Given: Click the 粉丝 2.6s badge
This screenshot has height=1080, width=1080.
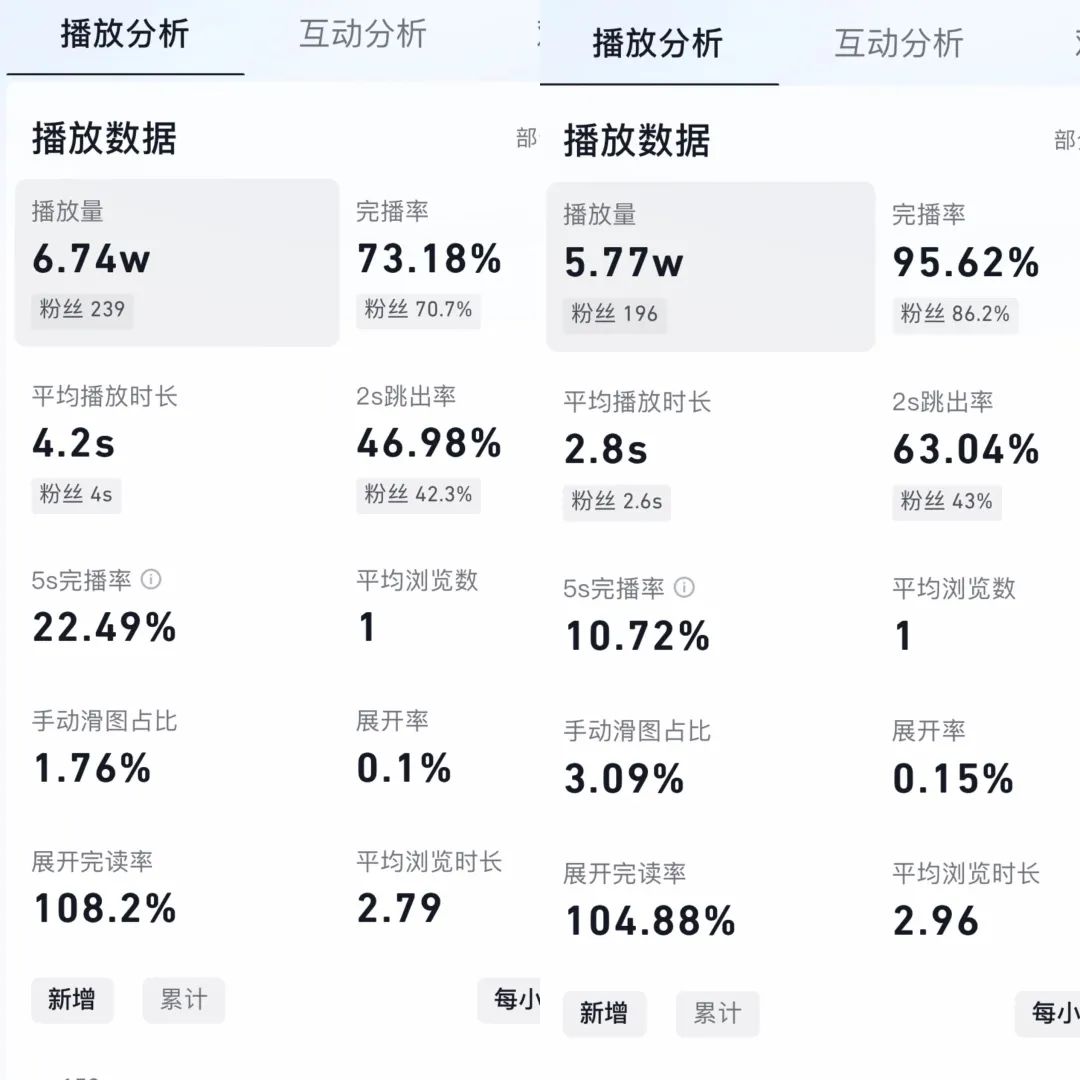Looking at the screenshot, I should click(x=617, y=501).
